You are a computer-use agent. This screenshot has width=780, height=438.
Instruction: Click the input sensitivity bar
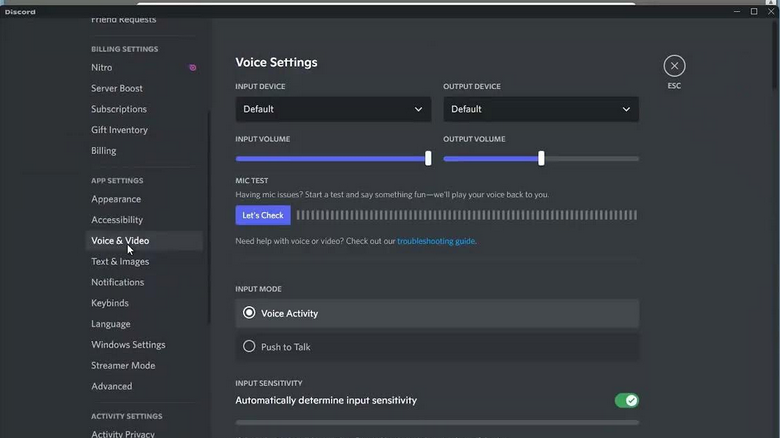coord(437,423)
